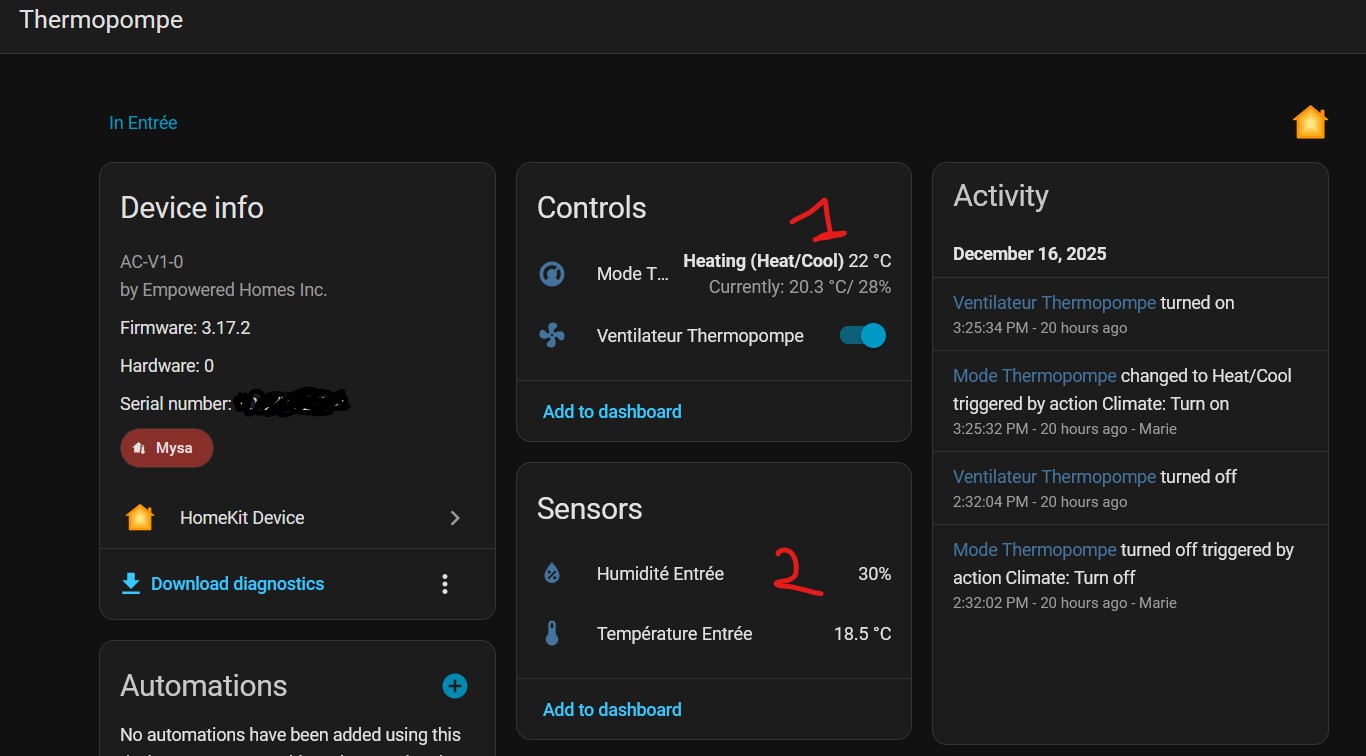This screenshot has height=756, width=1366.
Task: Open Ventilateur Thermopompe 'turned on' activity entry
Action: coord(1054,303)
